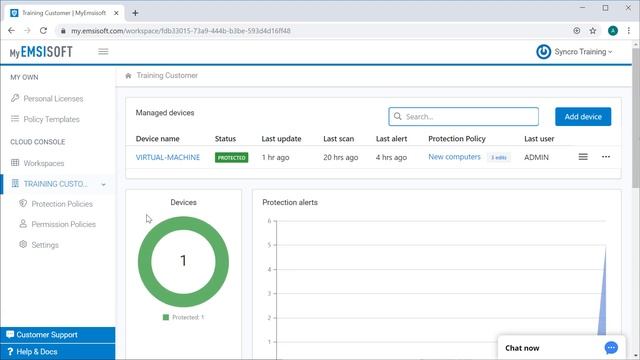Click the address bar URL
Image resolution: width=640 pixels, height=360 pixels.
(181, 31)
